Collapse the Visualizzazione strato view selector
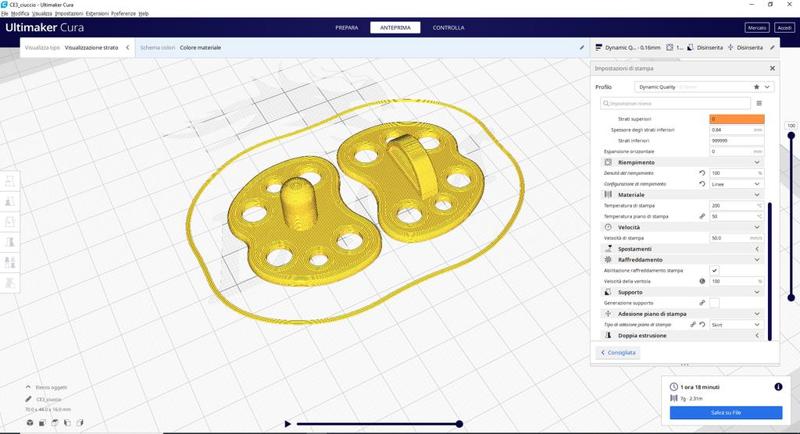 [x=128, y=47]
